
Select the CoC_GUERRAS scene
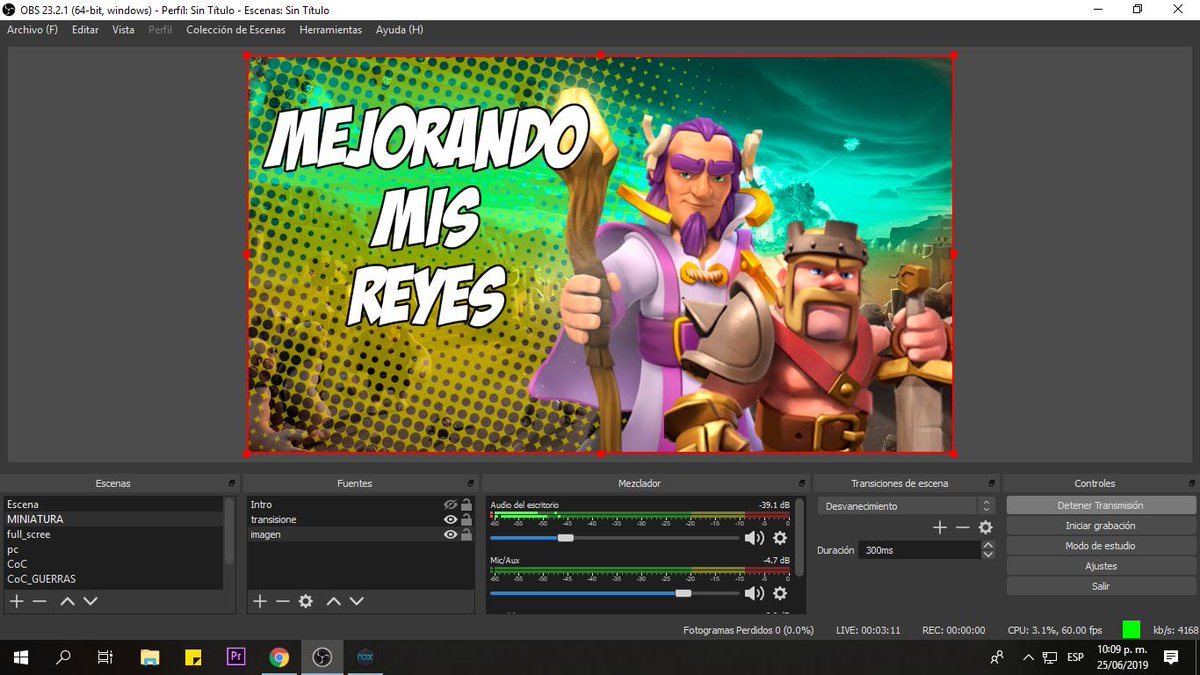coord(113,579)
